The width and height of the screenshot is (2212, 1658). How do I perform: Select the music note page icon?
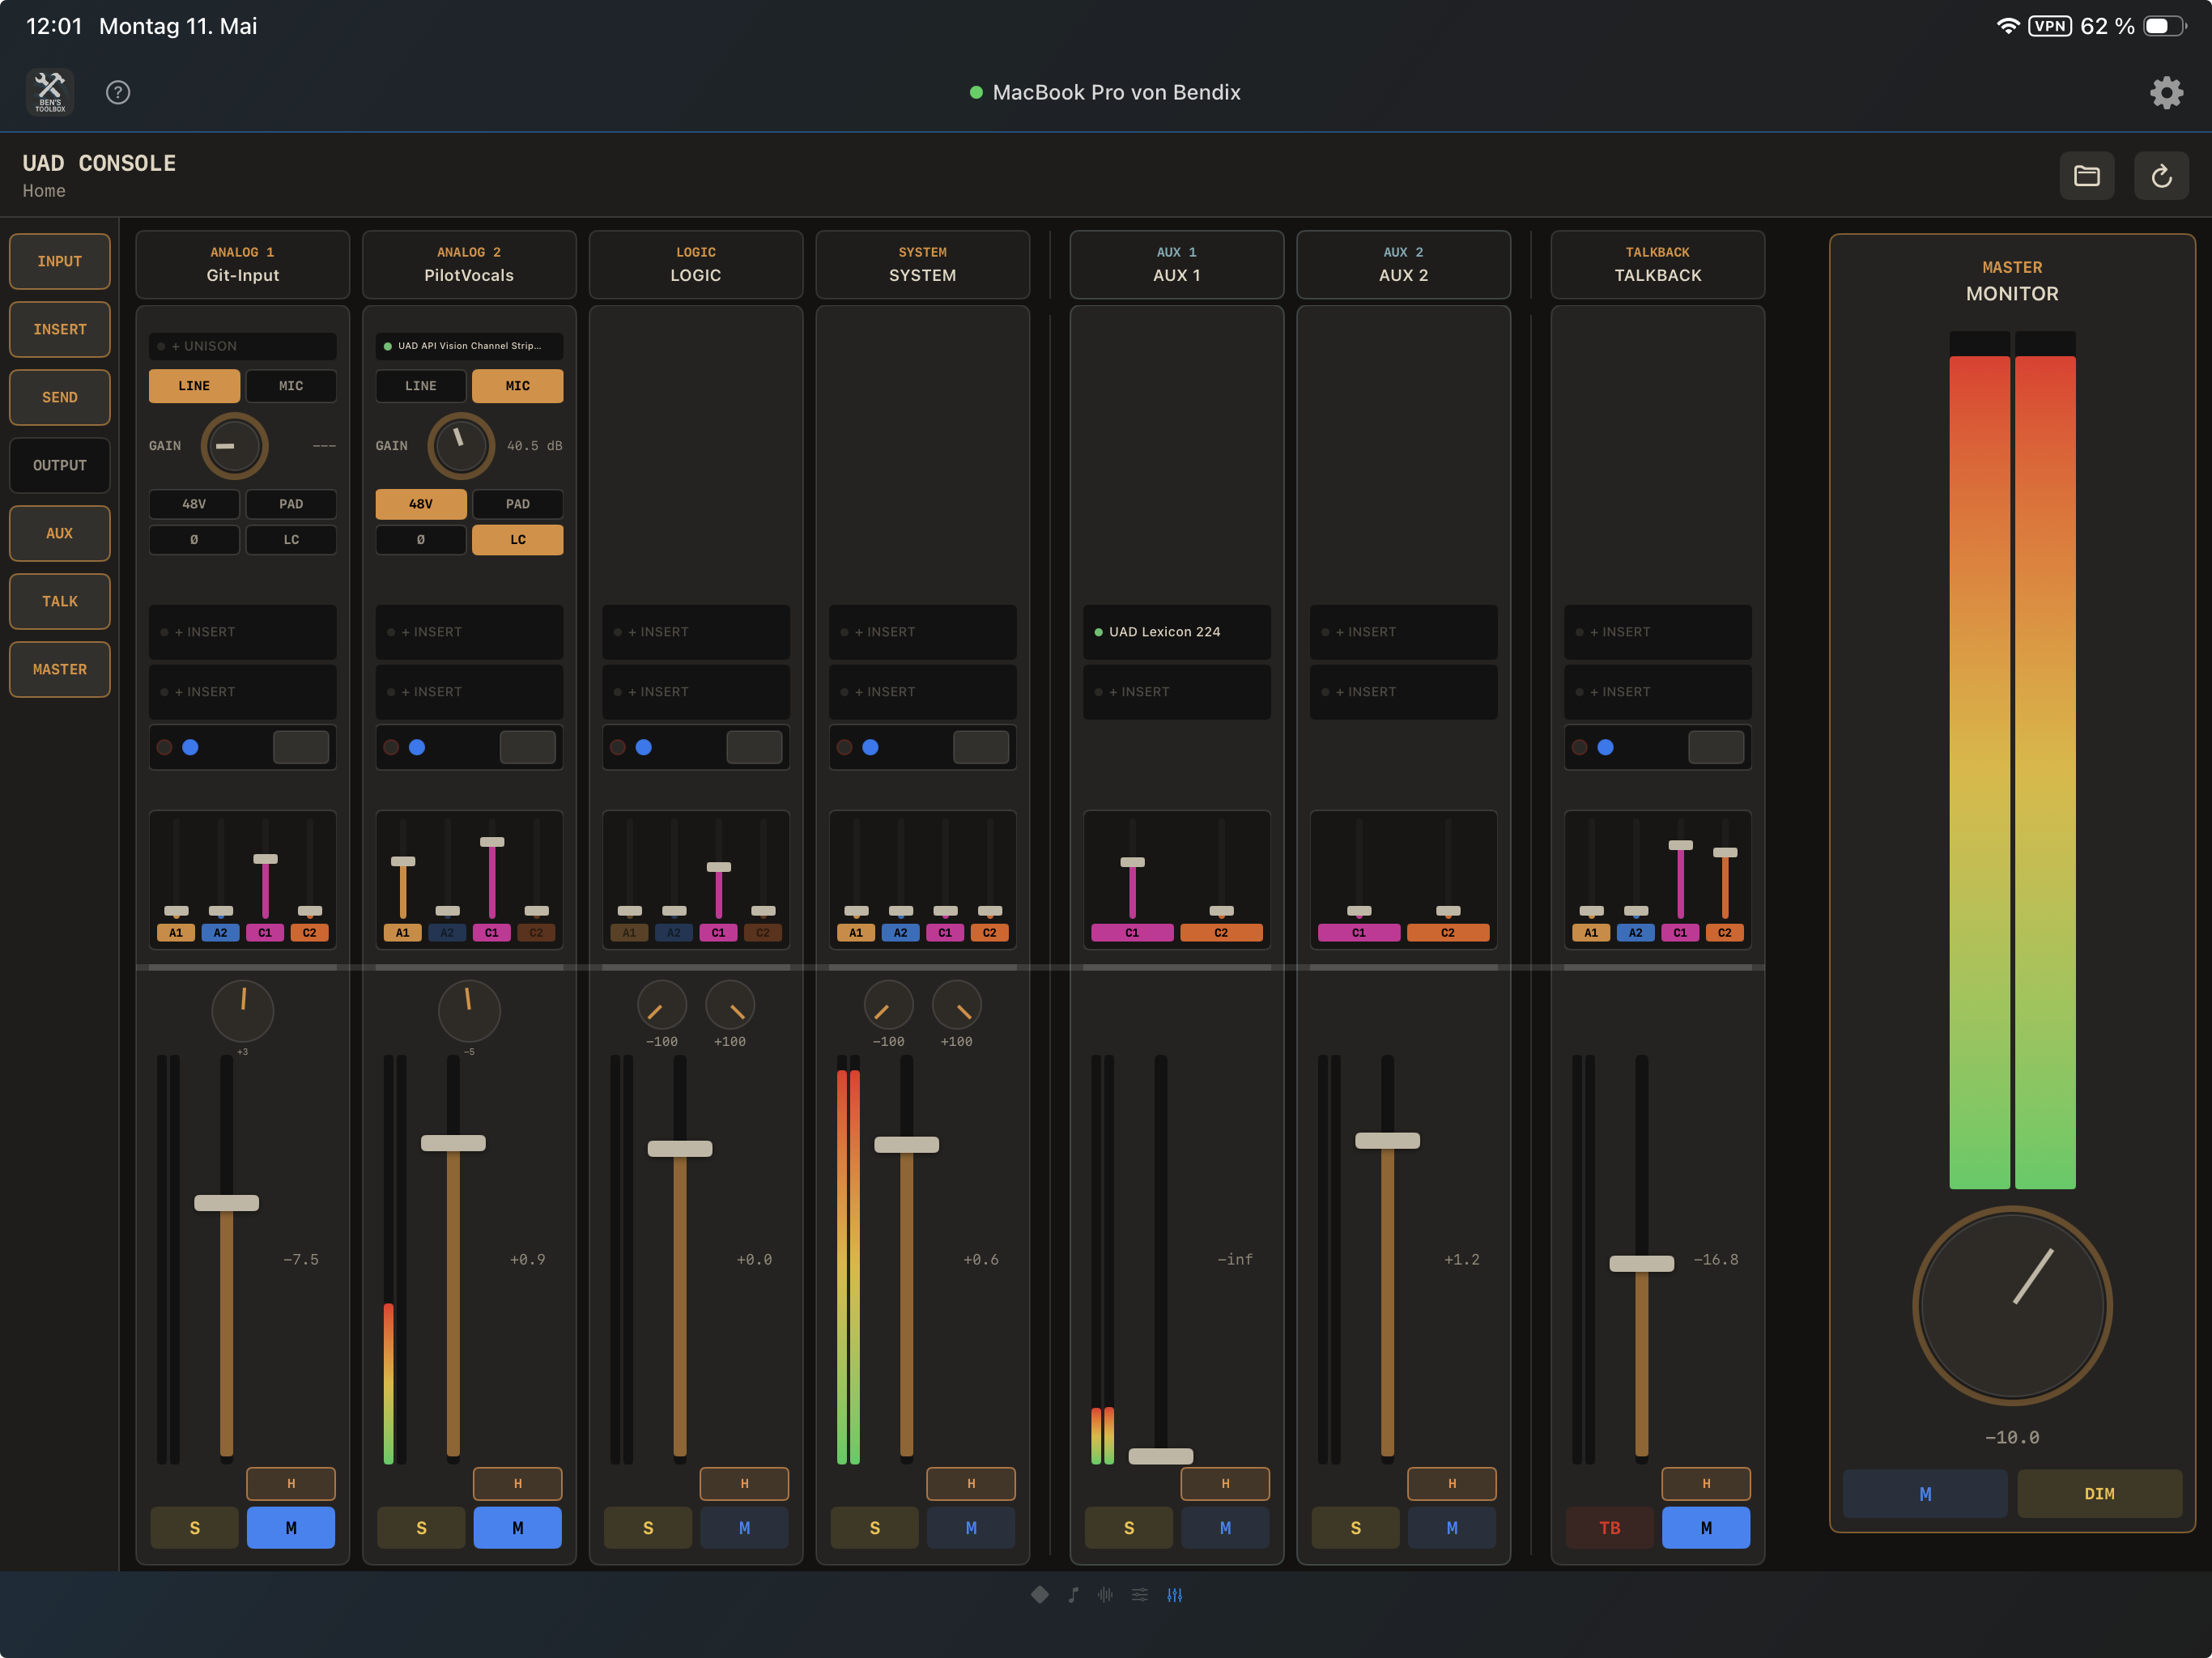[x=1073, y=1594]
